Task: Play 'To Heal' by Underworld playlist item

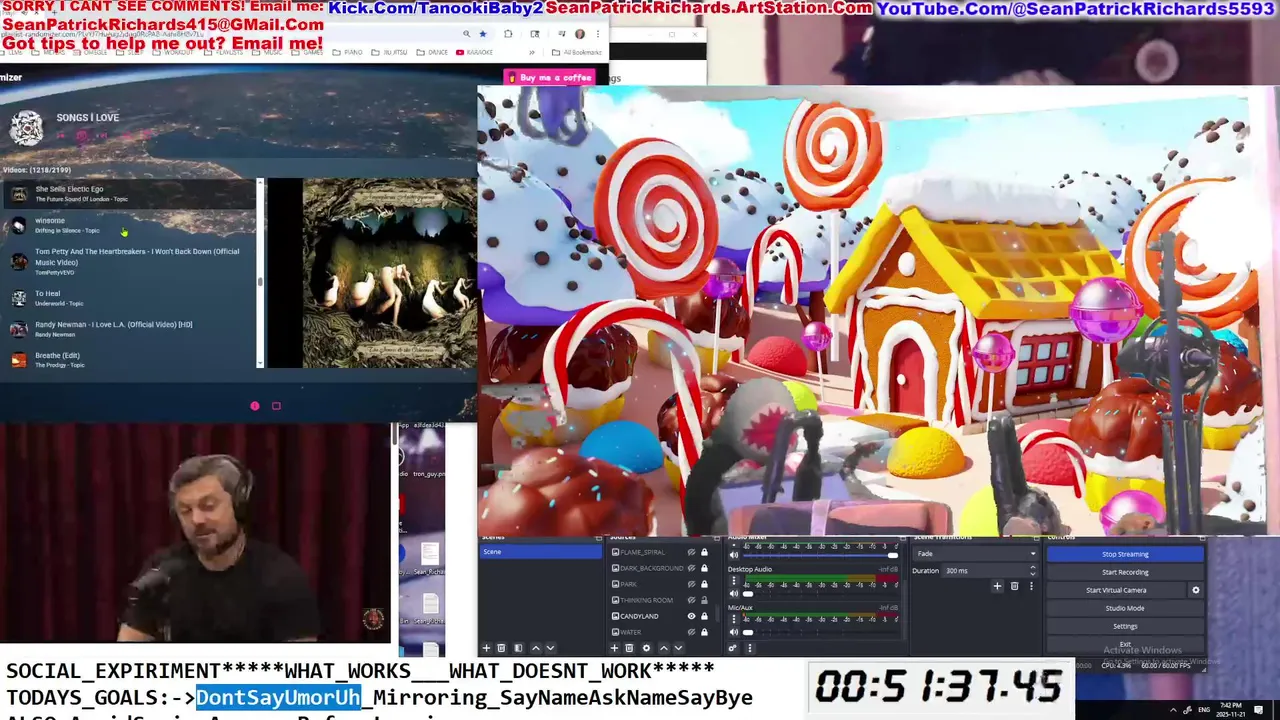Action: [x=128, y=298]
